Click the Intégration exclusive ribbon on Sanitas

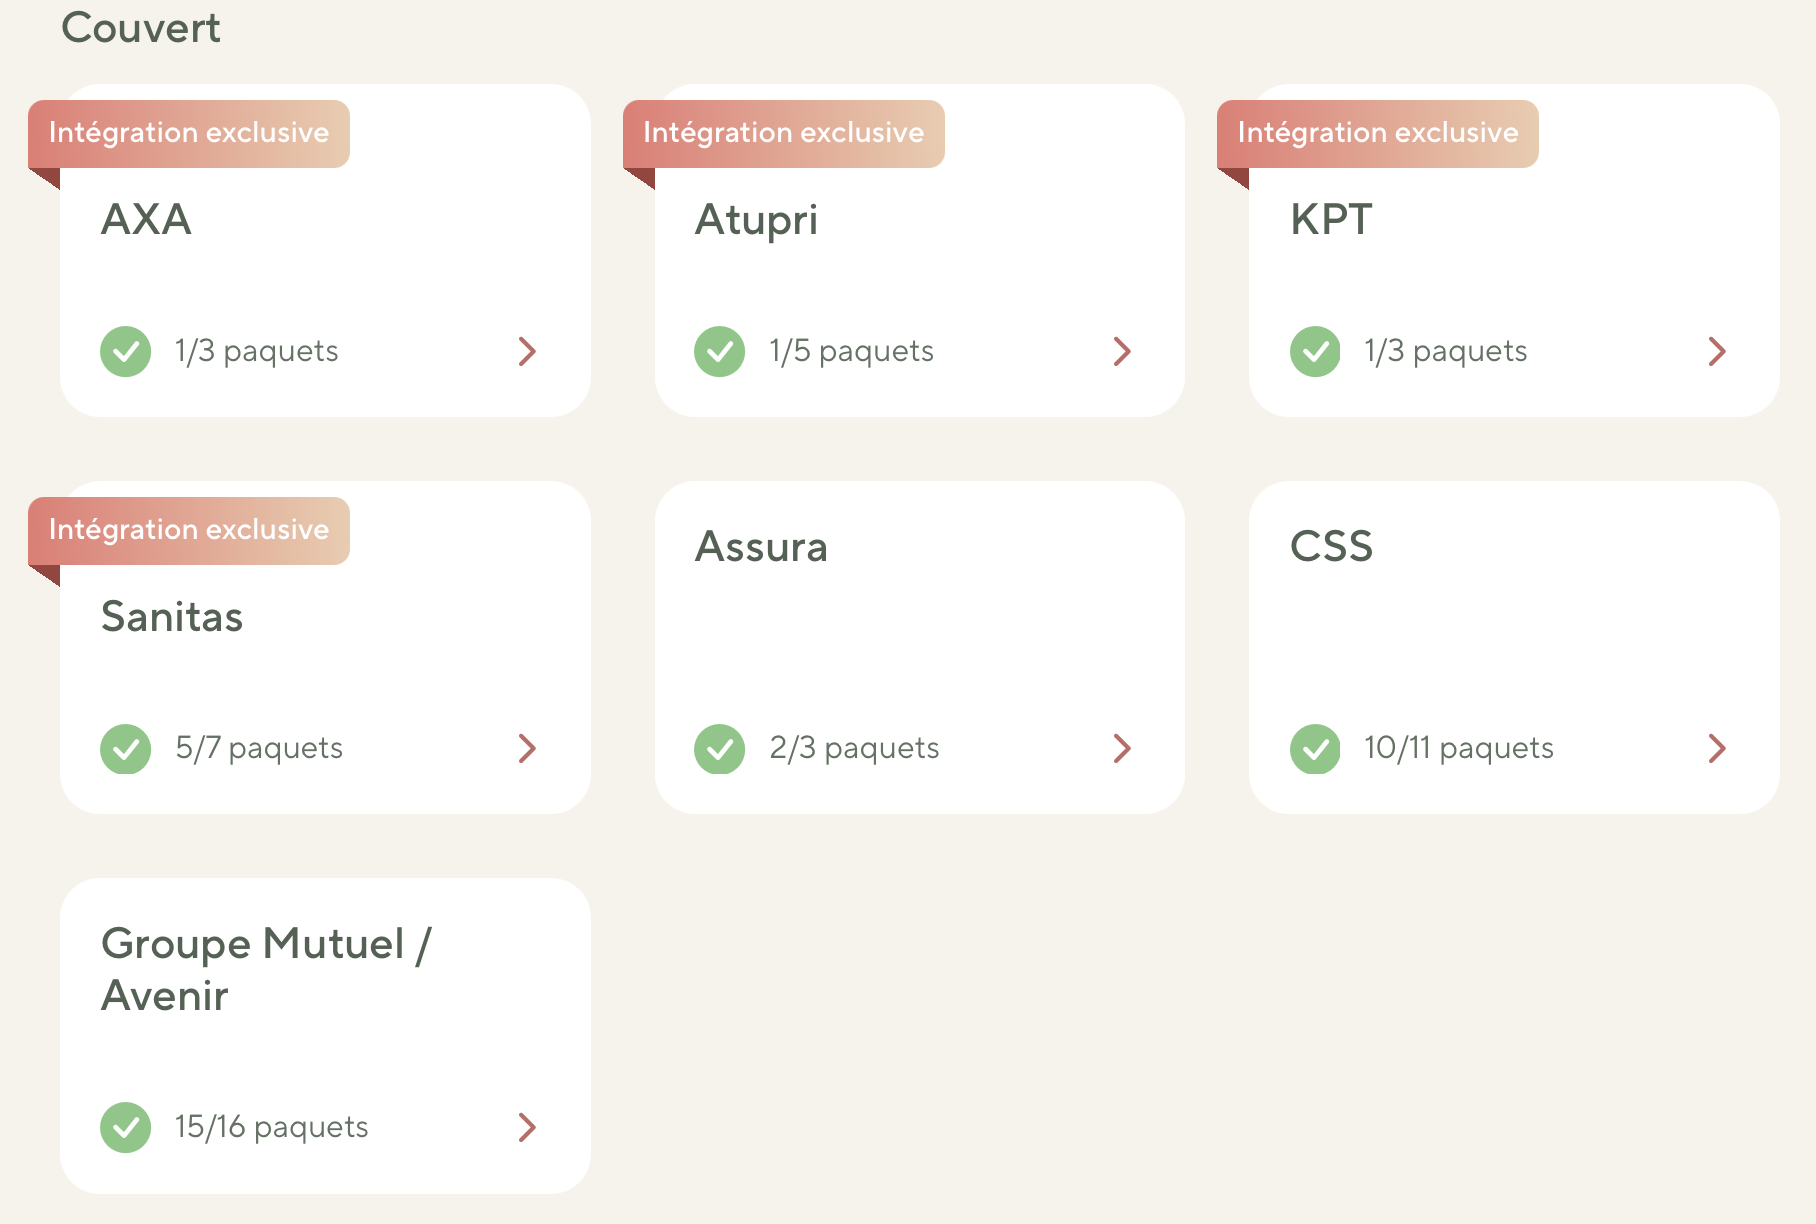(189, 530)
